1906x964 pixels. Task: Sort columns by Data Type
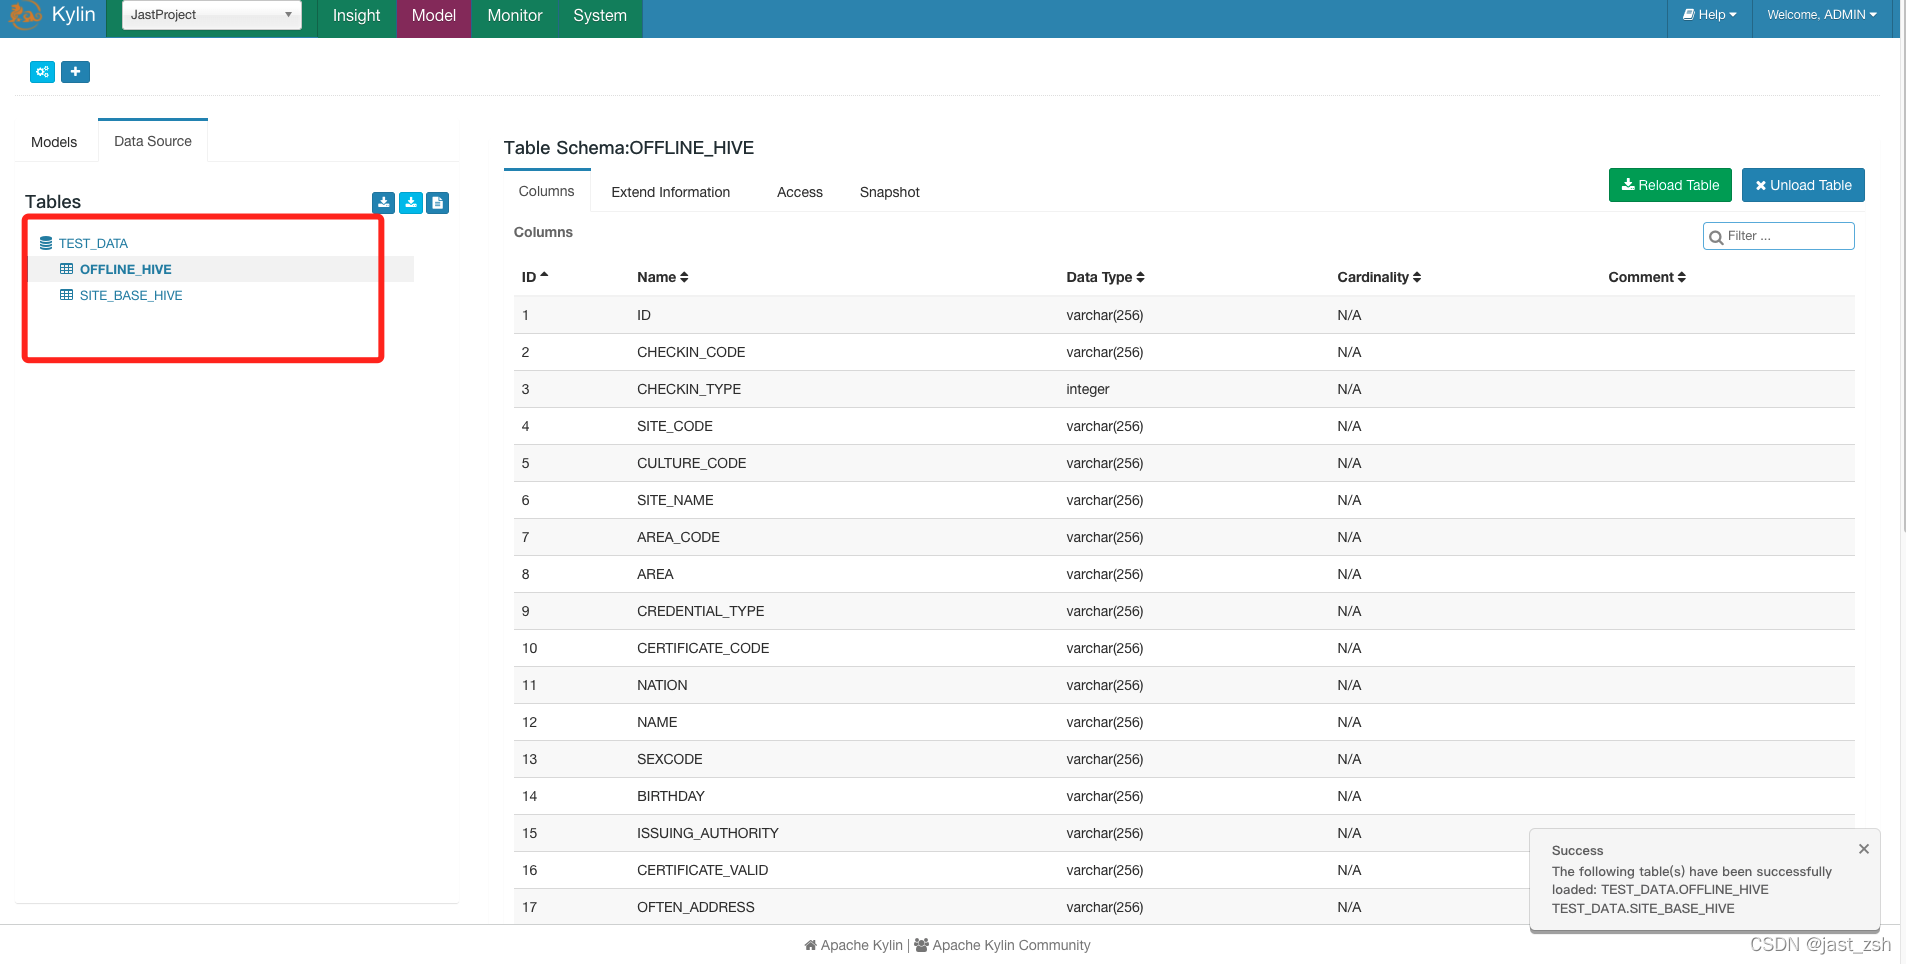point(1105,277)
